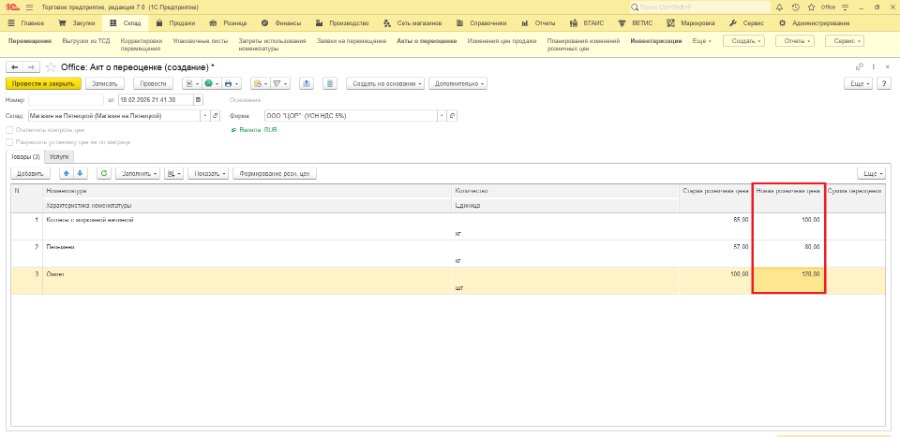Click the blue upload icon button
The height and width of the screenshot is (437, 900).
[x=307, y=83]
